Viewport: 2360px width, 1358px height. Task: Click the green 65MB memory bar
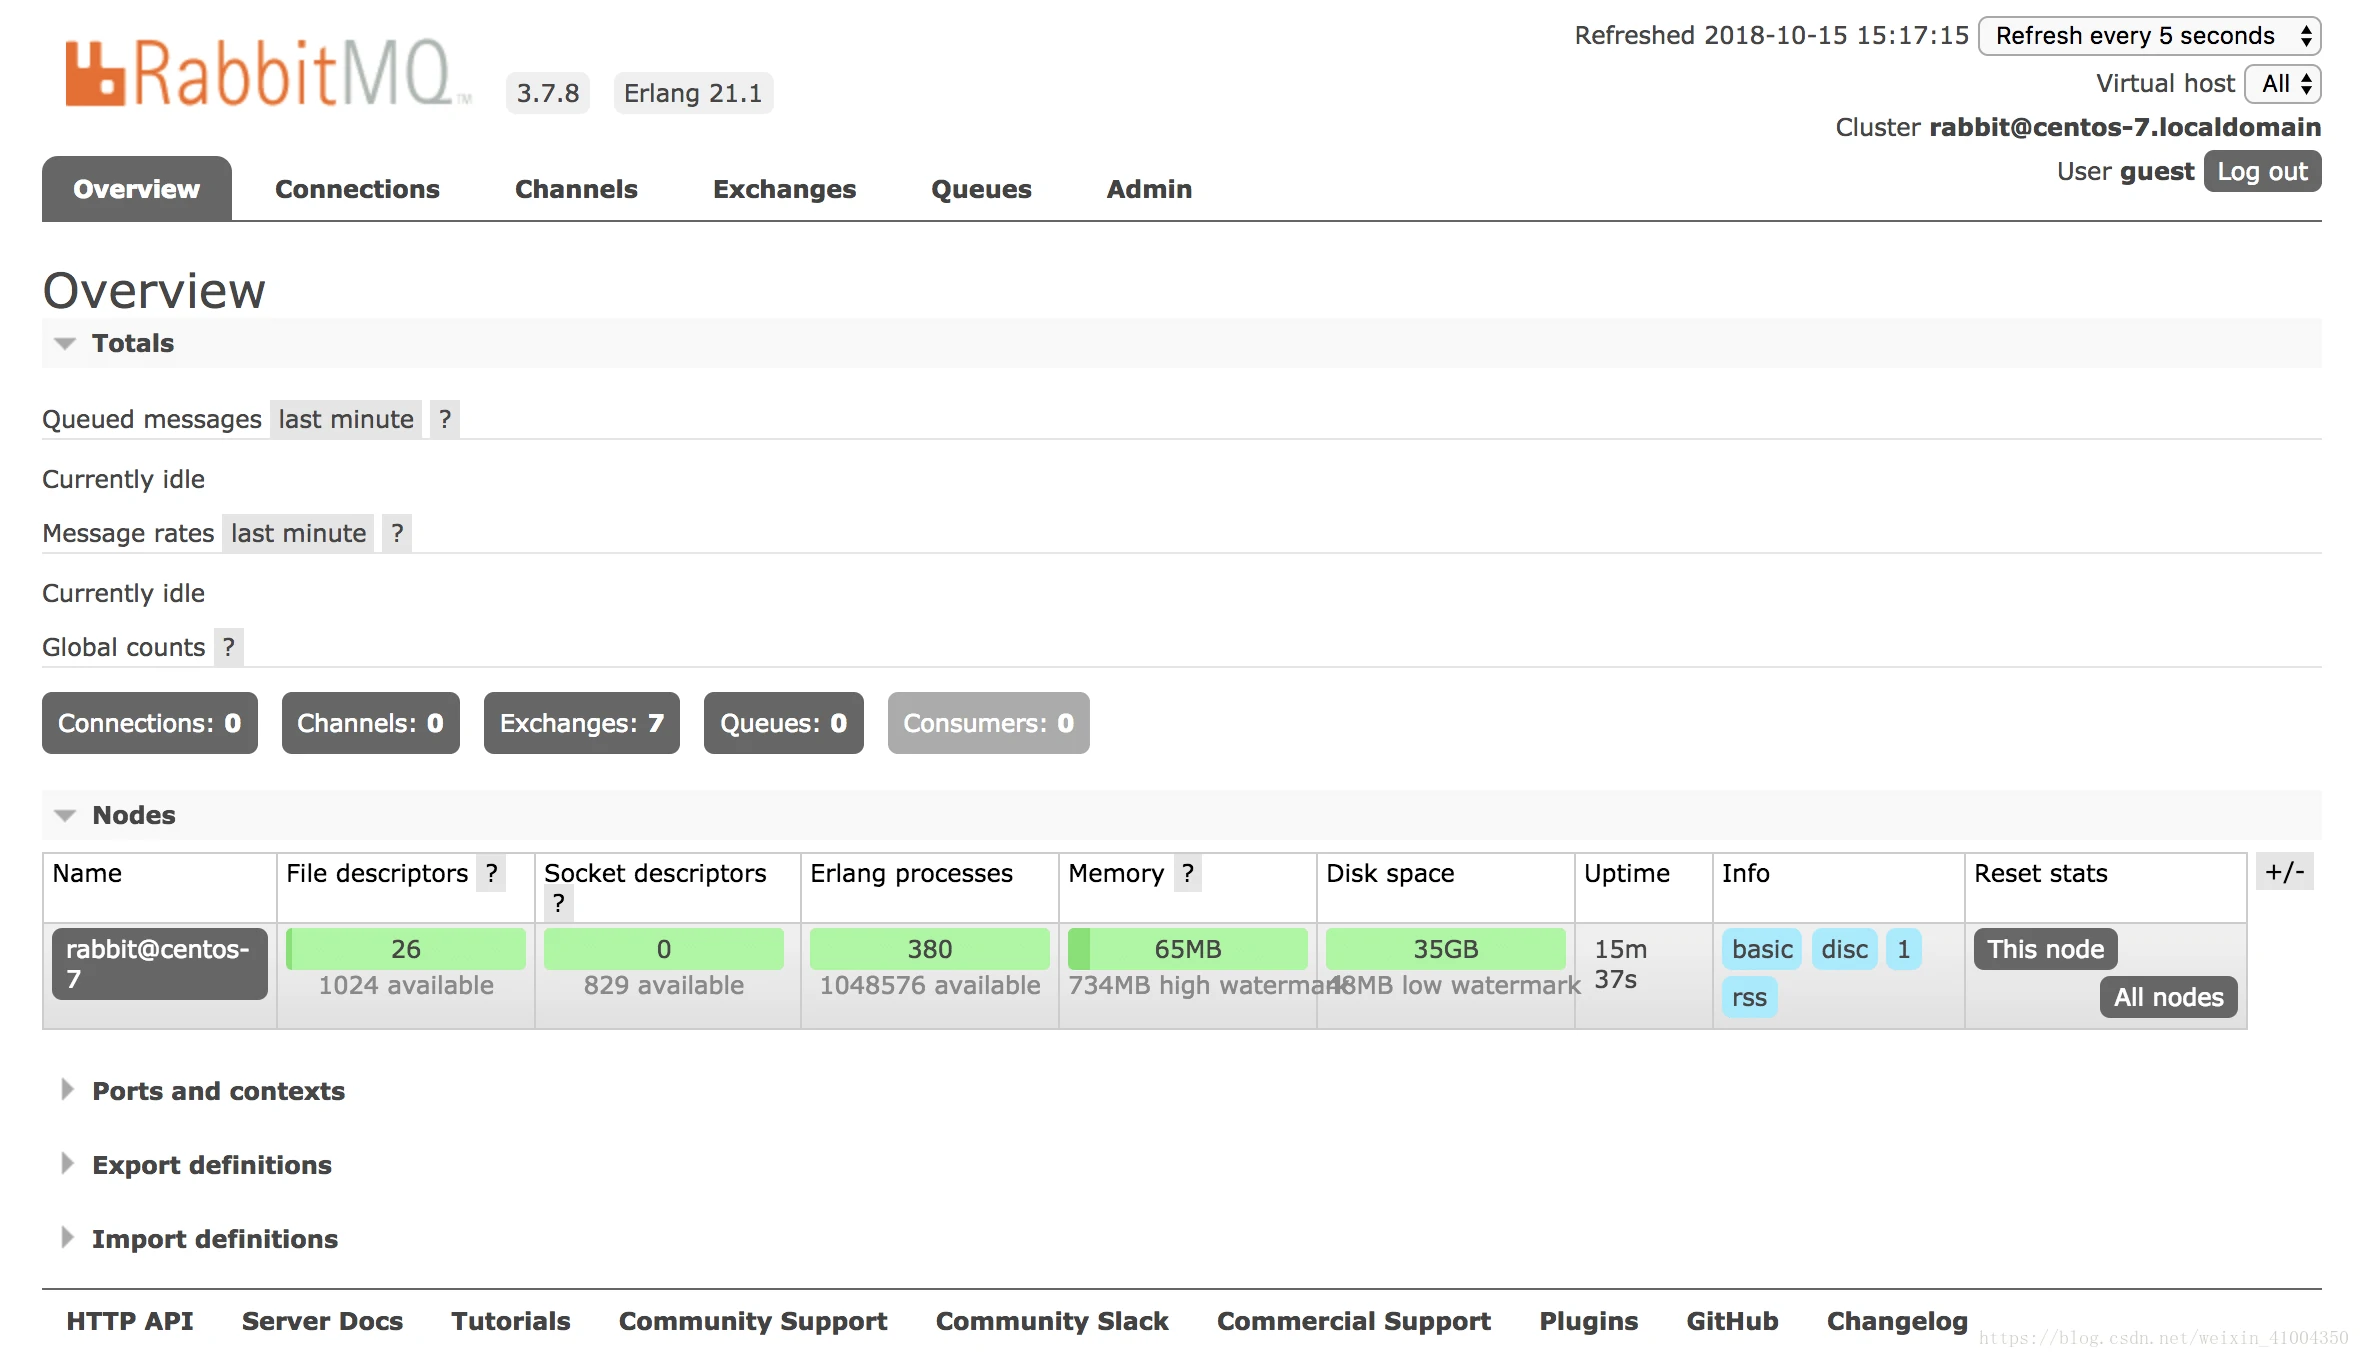[x=1187, y=949]
